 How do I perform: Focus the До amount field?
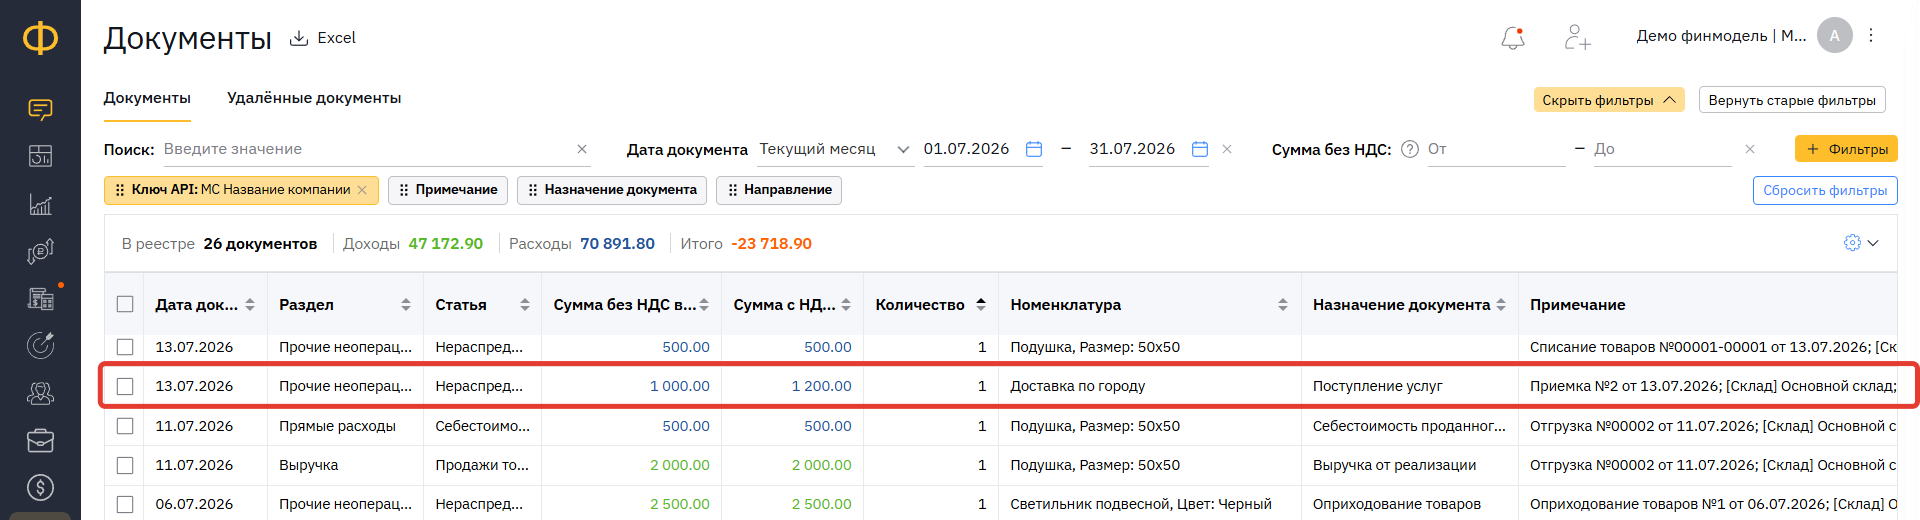point(1662,149)
